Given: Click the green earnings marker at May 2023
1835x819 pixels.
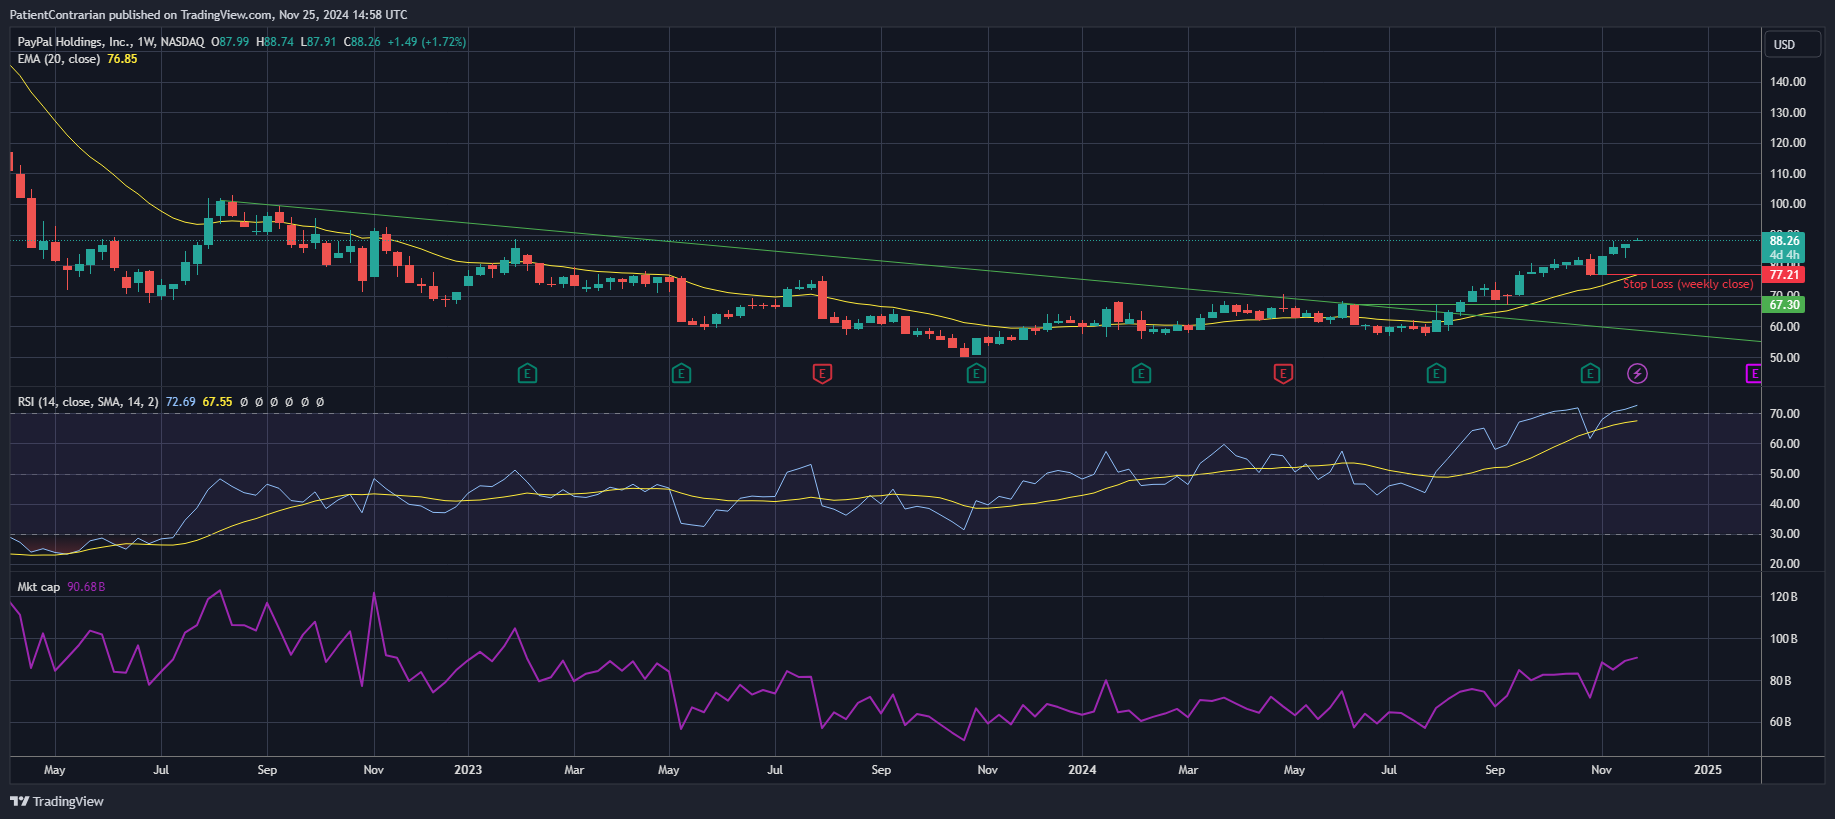Looking at the screenshot, I should pos(681,374).
